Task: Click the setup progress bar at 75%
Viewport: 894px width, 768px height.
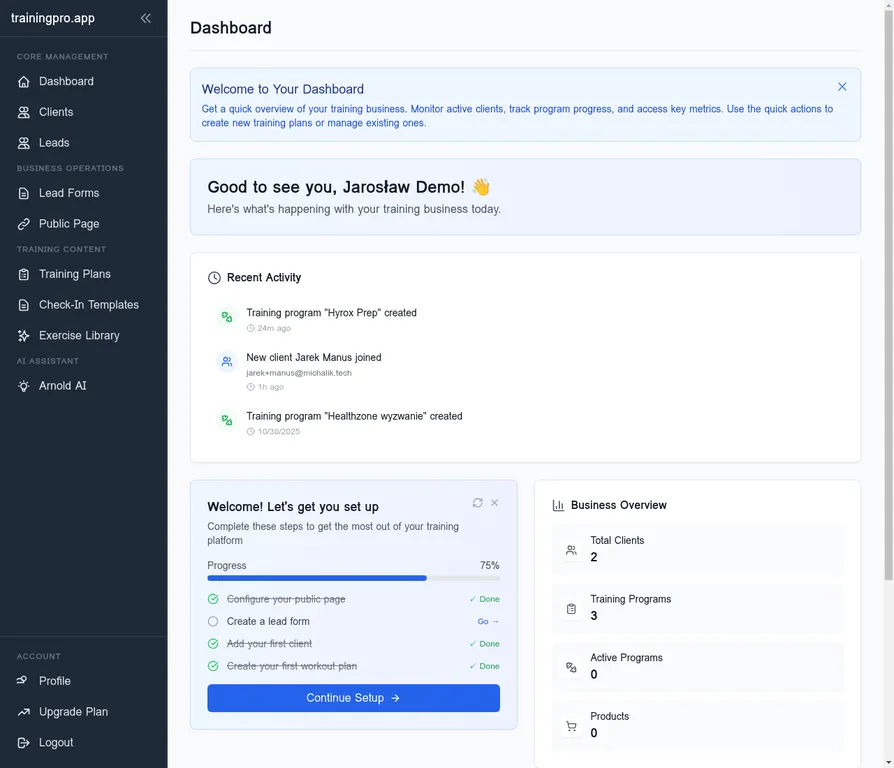Action: [353, 578]
